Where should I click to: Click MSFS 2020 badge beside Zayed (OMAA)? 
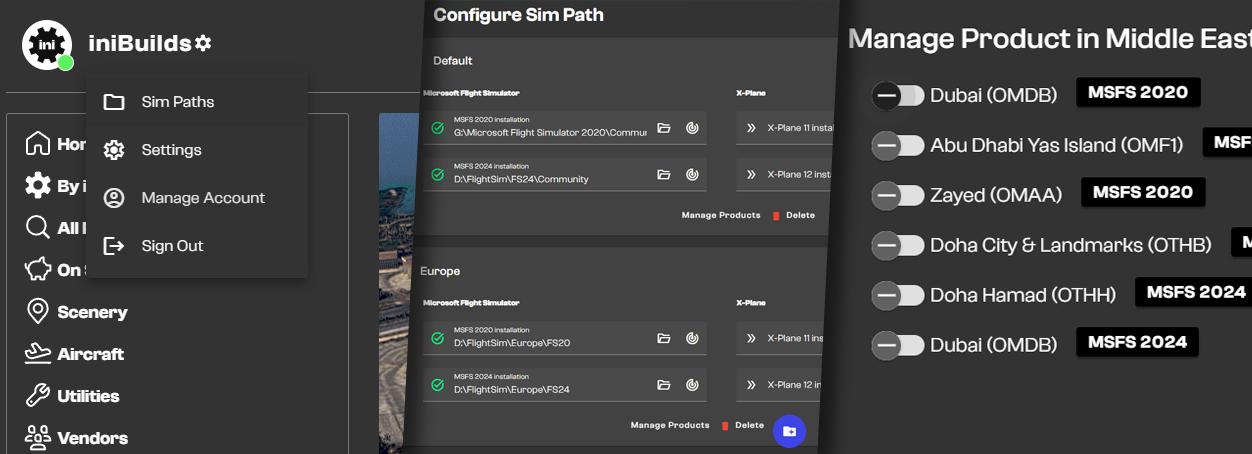1143,192
